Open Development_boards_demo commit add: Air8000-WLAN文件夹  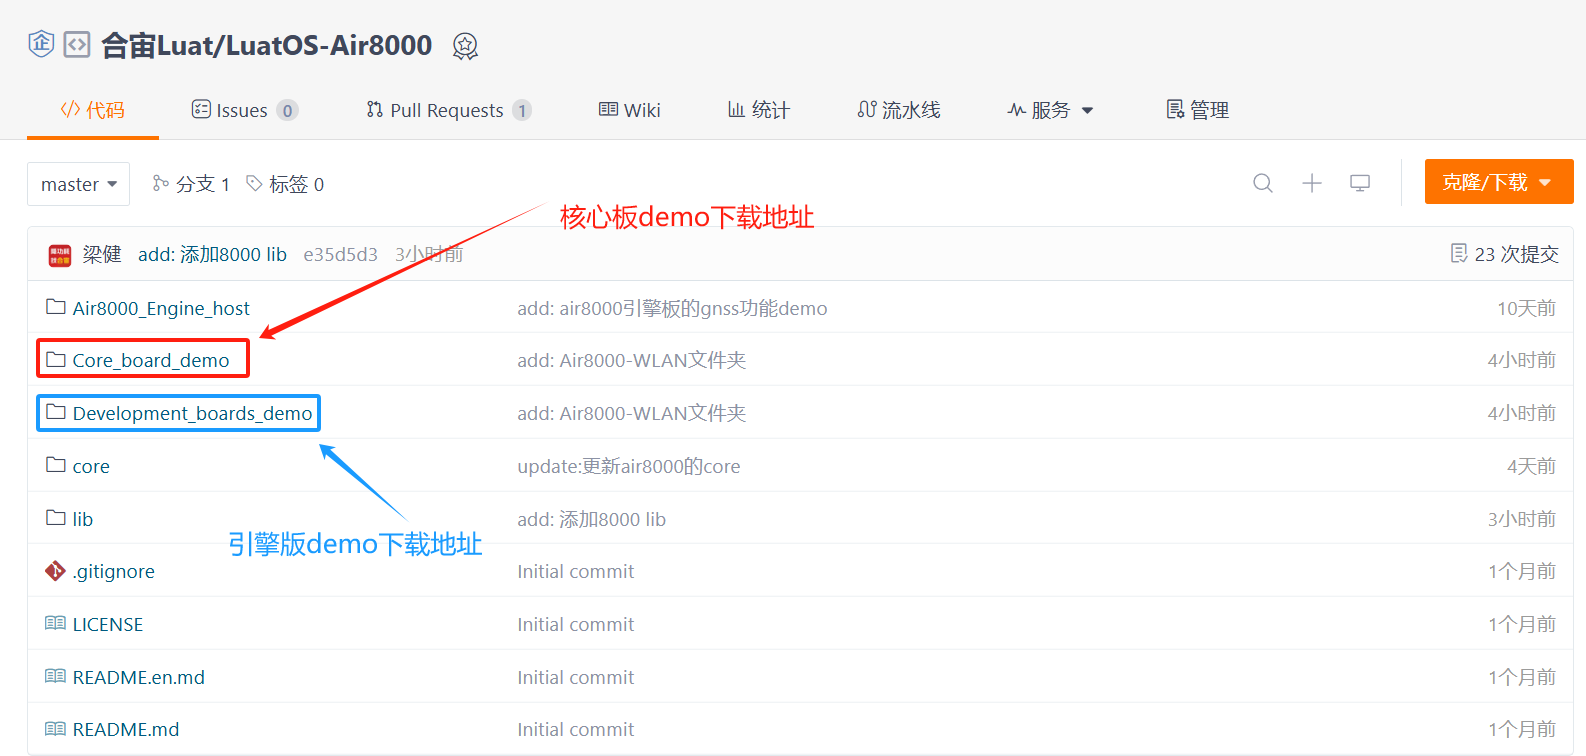[632, 413]
